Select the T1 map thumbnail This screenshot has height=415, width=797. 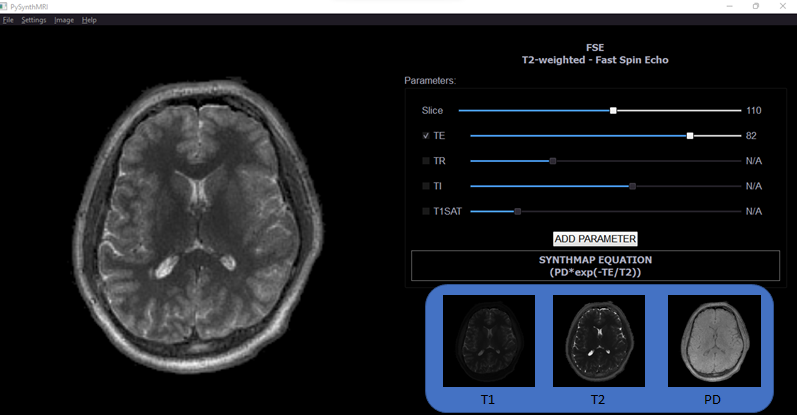pos(488,341)
